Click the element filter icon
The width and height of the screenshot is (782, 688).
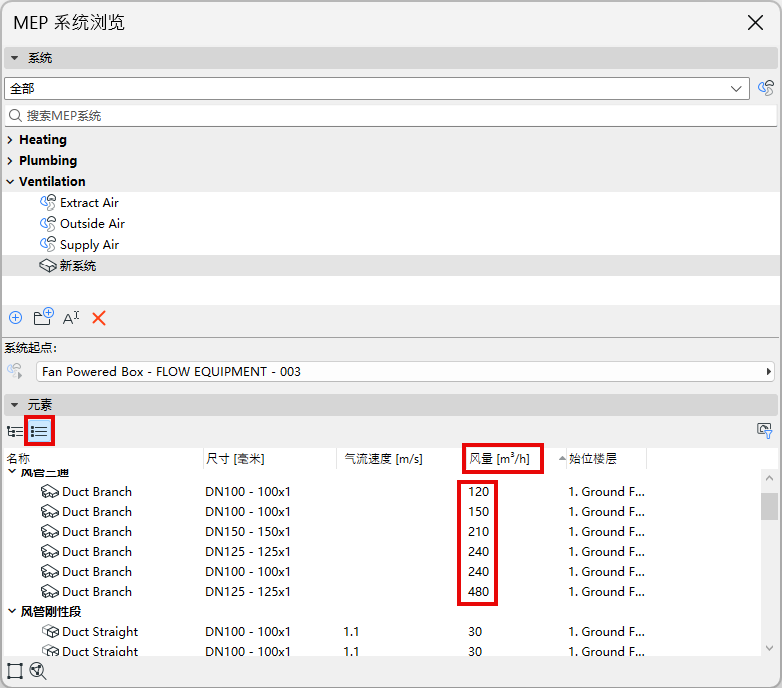[x=765, y=431]
